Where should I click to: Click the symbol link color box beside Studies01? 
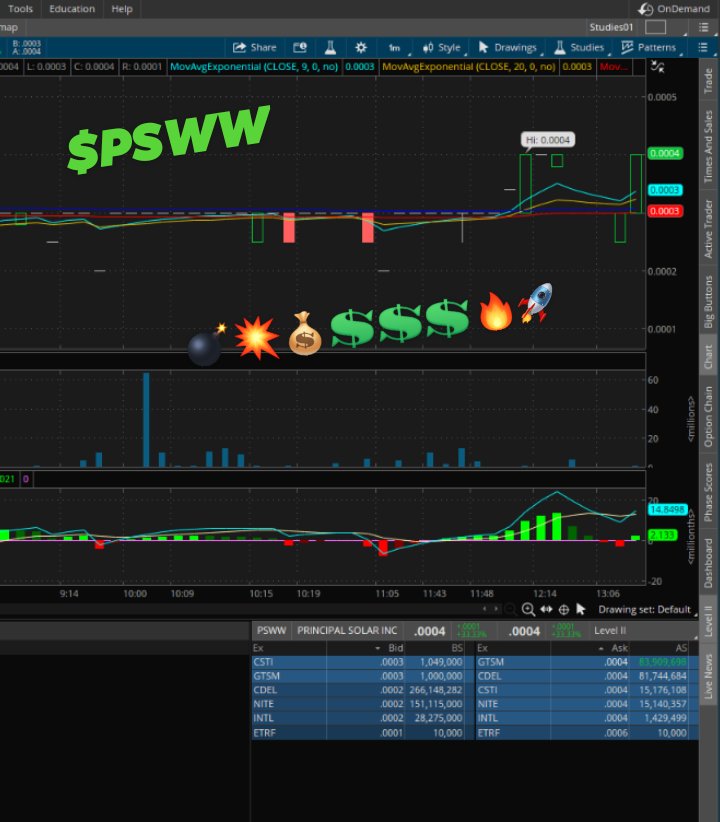tap(655, 27)
